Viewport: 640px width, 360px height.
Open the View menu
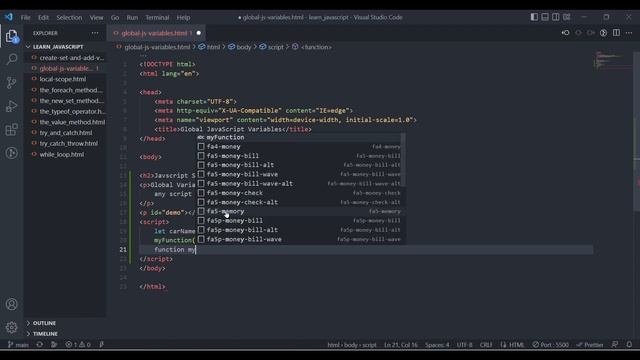pos(96,17)
